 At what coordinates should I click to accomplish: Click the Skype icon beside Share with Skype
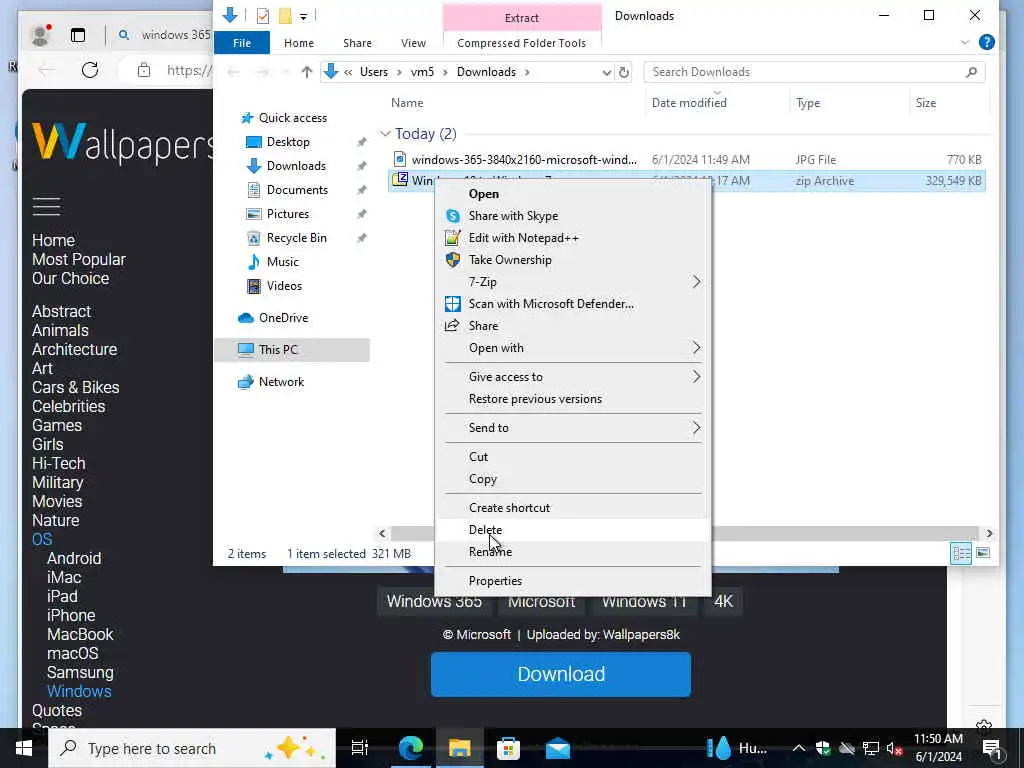point(453,216)
